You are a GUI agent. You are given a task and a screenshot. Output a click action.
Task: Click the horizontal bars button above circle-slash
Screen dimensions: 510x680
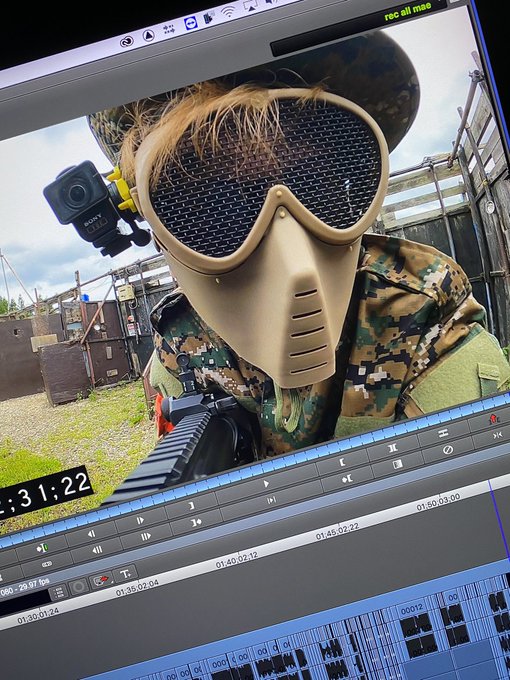[x=443, y=433]
